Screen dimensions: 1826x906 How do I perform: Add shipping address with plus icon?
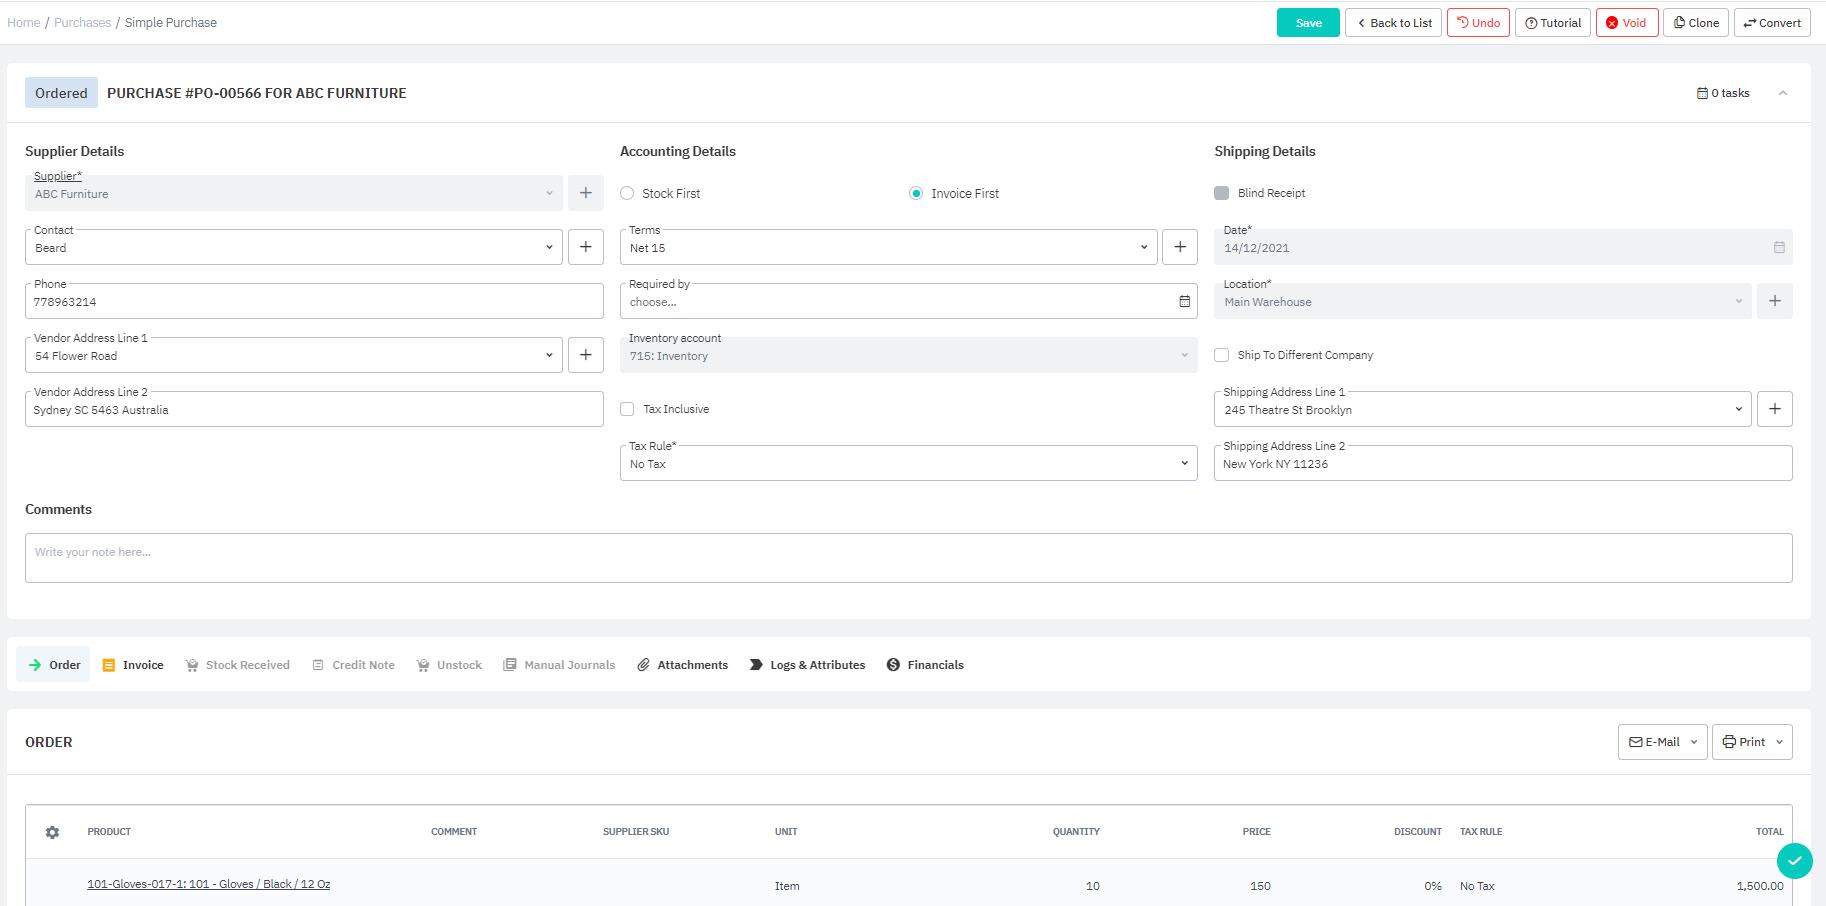(1774, 409)
